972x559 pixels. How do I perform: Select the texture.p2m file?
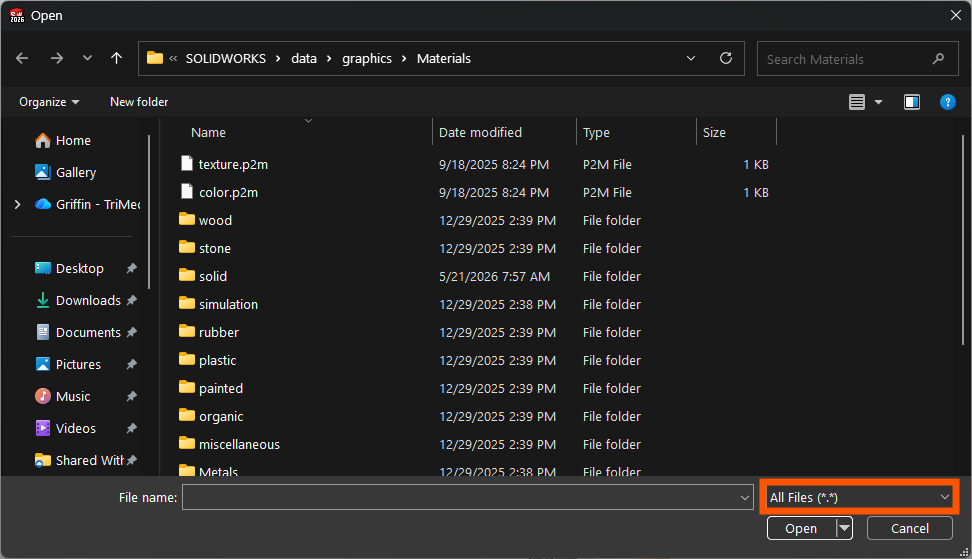click(233, 164)
